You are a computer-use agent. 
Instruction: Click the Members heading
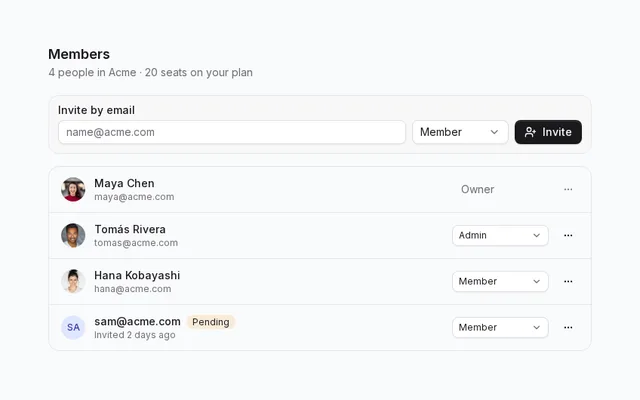pos(79,54)
